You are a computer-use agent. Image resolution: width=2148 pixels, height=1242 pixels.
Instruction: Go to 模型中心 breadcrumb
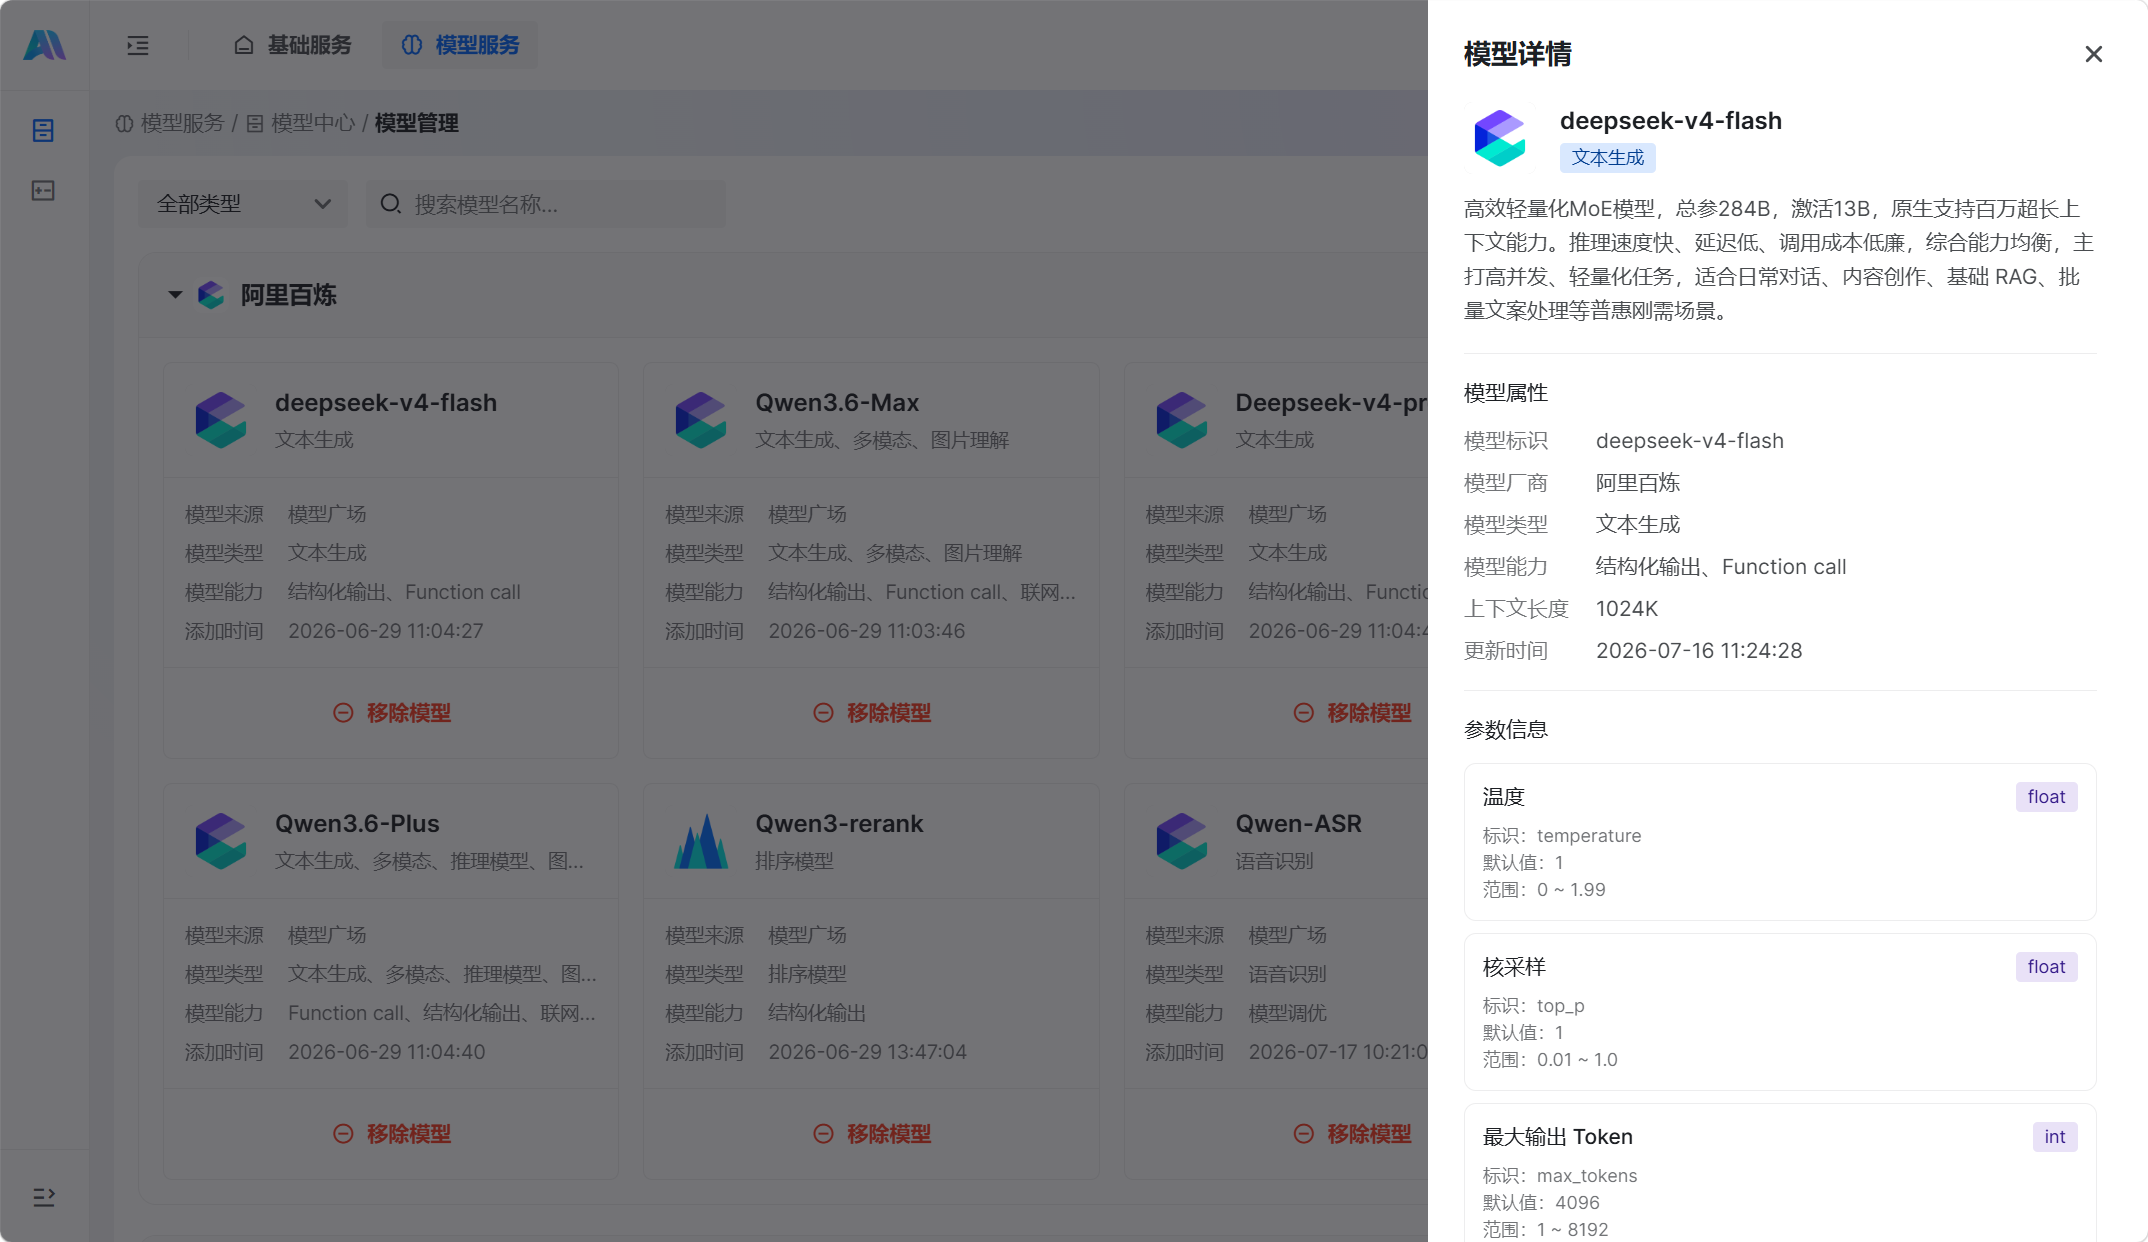[301, 123]
